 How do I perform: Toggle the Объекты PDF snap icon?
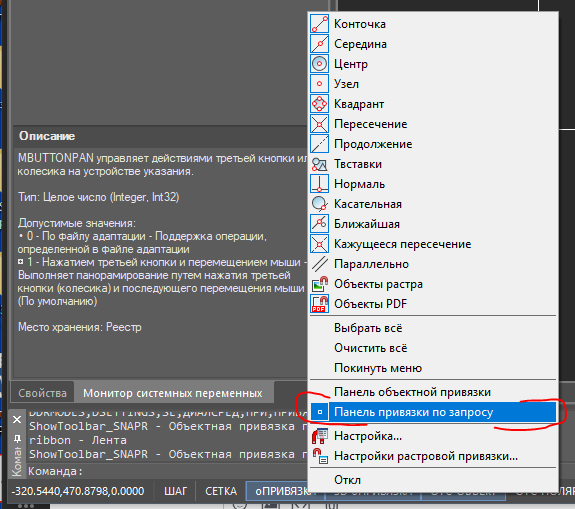coord(319,304)
